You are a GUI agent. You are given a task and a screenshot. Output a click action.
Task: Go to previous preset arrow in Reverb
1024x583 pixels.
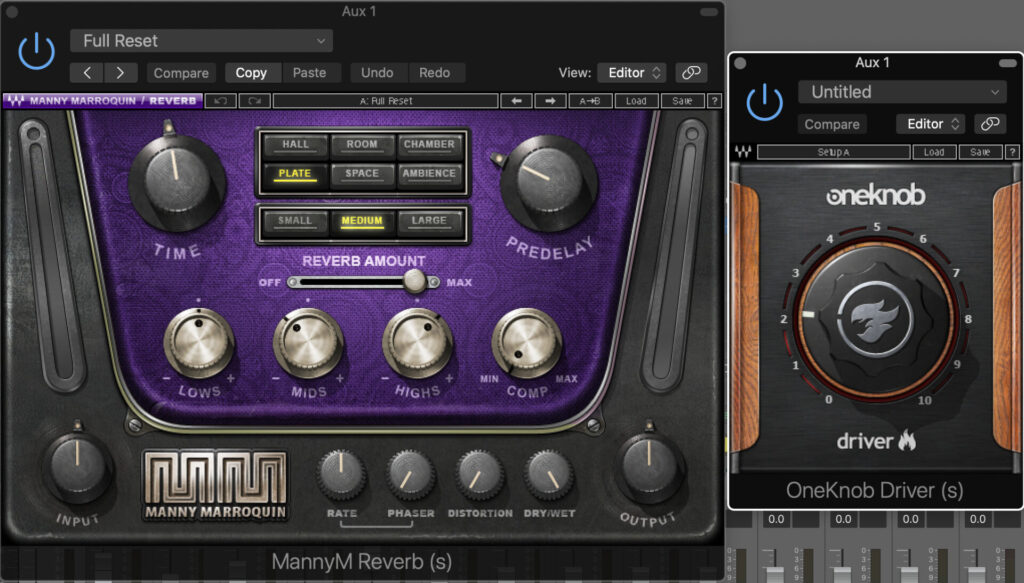coord(86,72)
